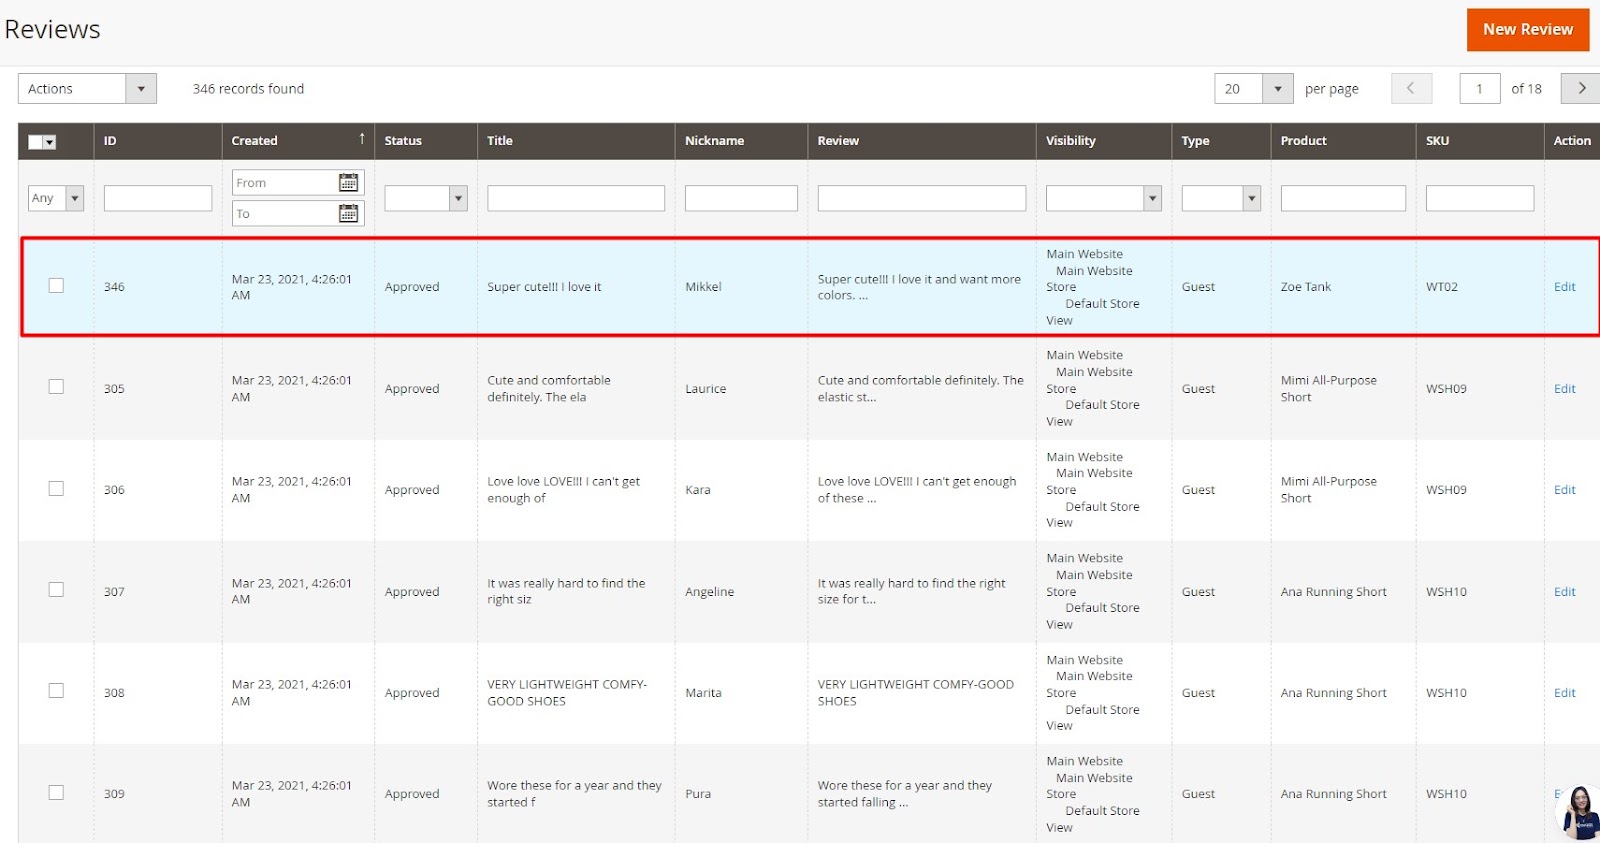This screenshot has width=1600, height=843.
Task: Open the select-all checkbox dropdown in header
Action: 50,142
